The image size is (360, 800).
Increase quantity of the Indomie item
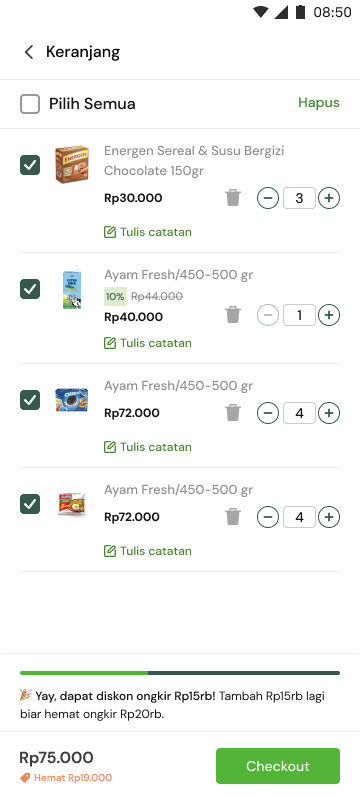pyautogui.click(x=329, y=517)
